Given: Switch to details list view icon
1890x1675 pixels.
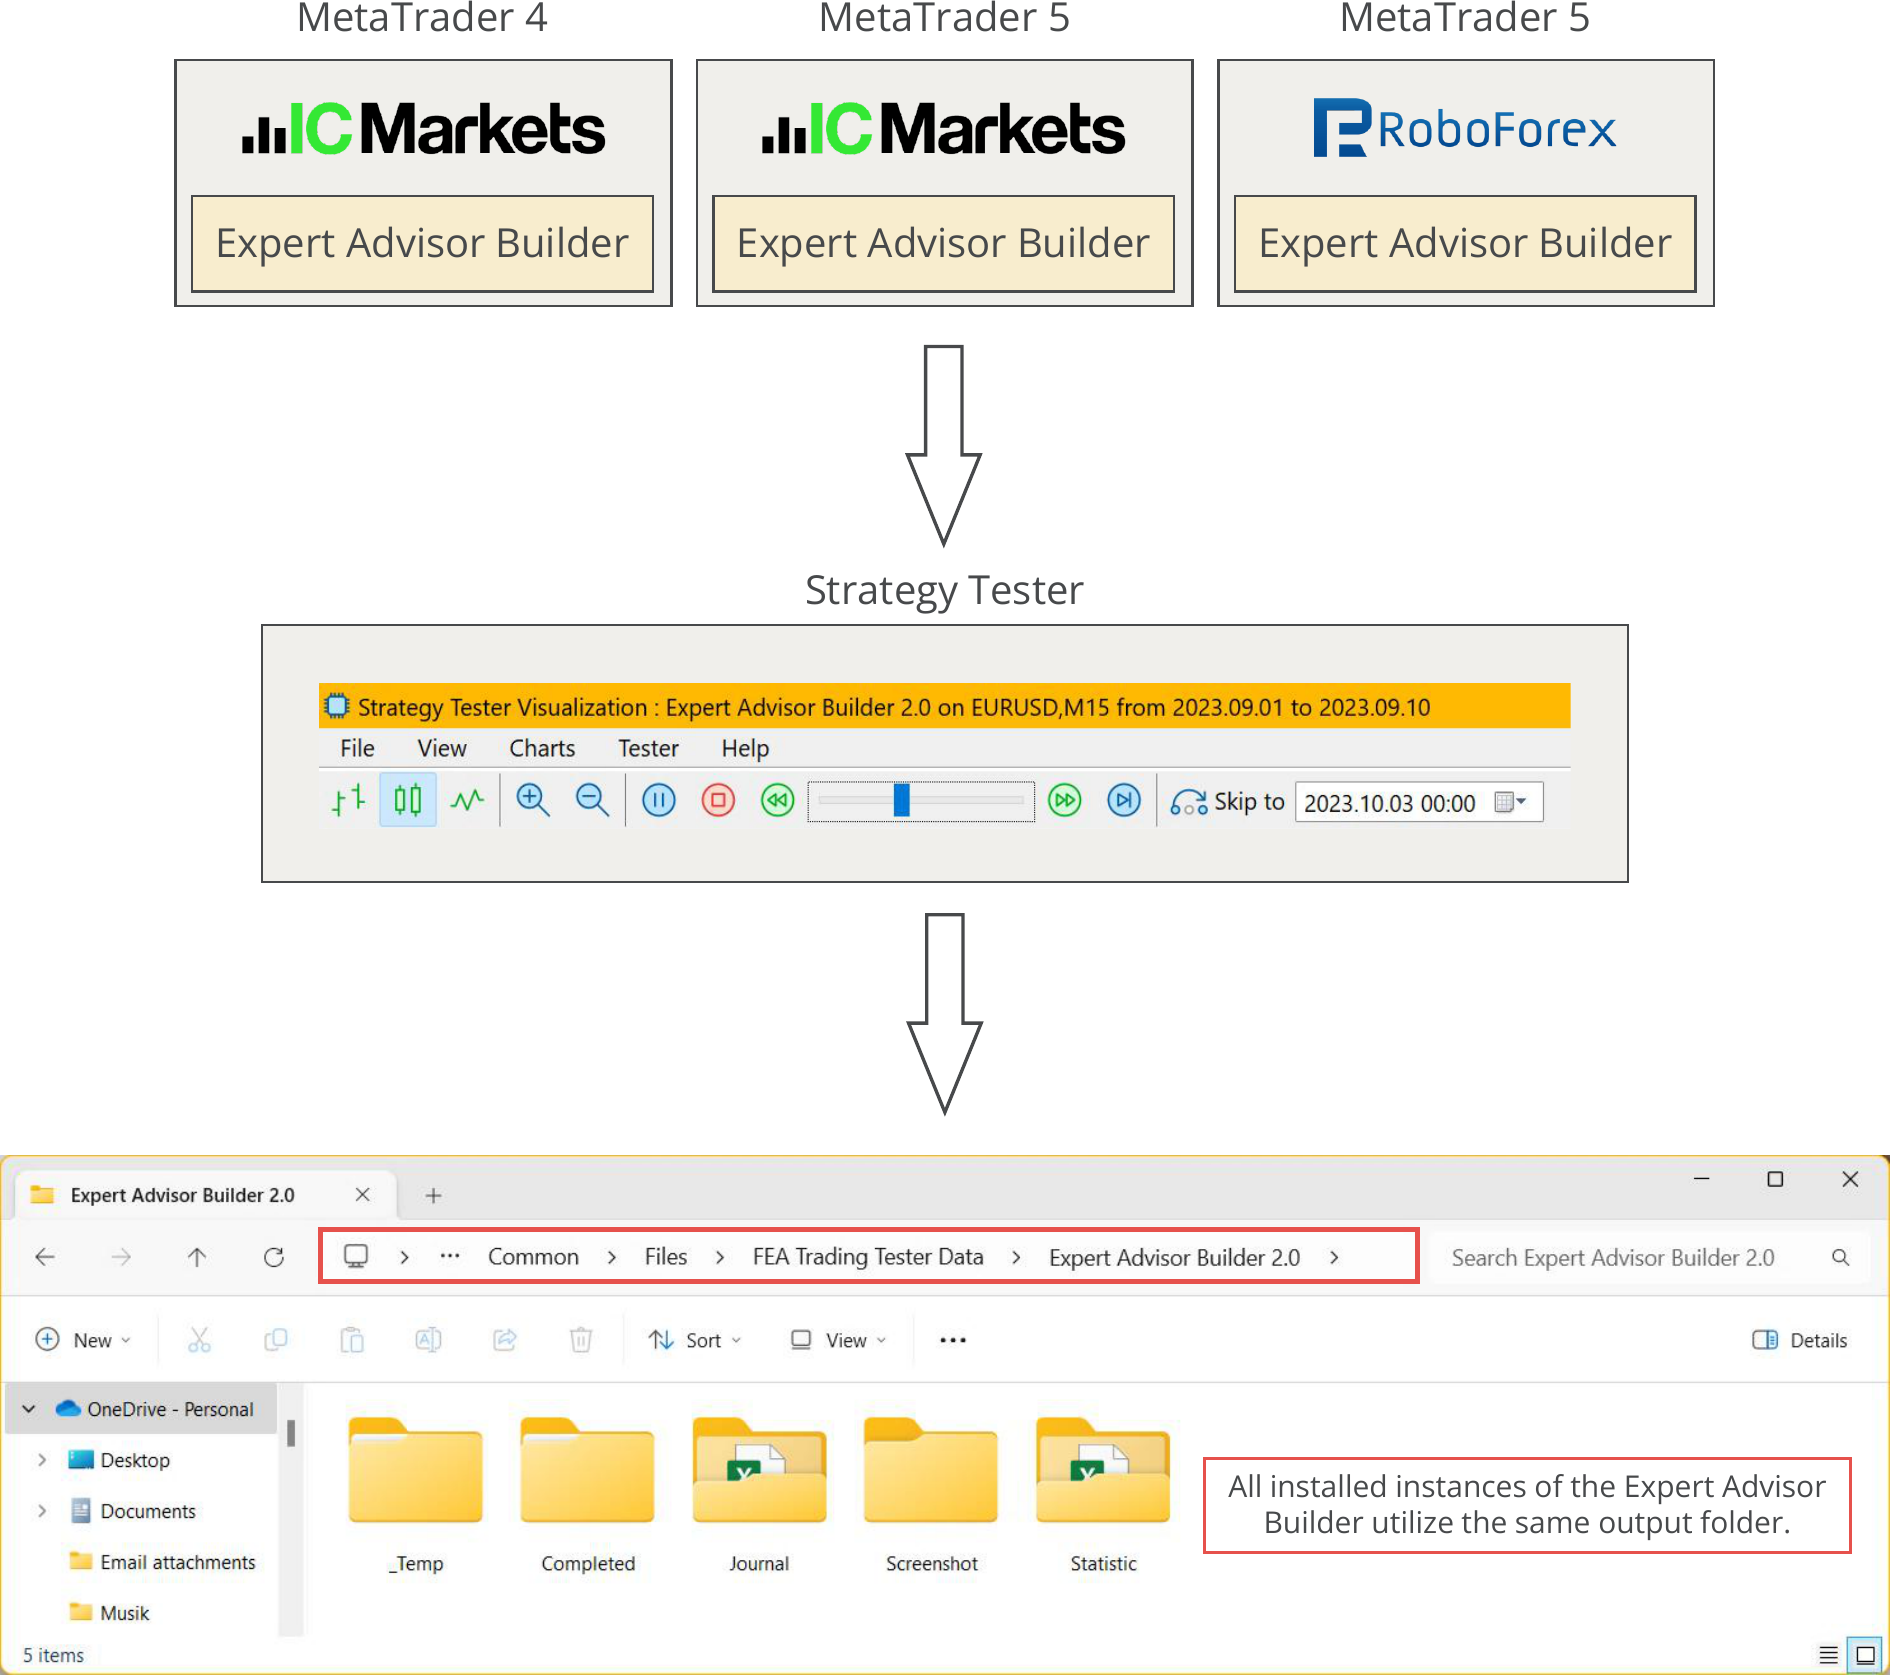Looking at the screenshot, I should point(1828,1655).
